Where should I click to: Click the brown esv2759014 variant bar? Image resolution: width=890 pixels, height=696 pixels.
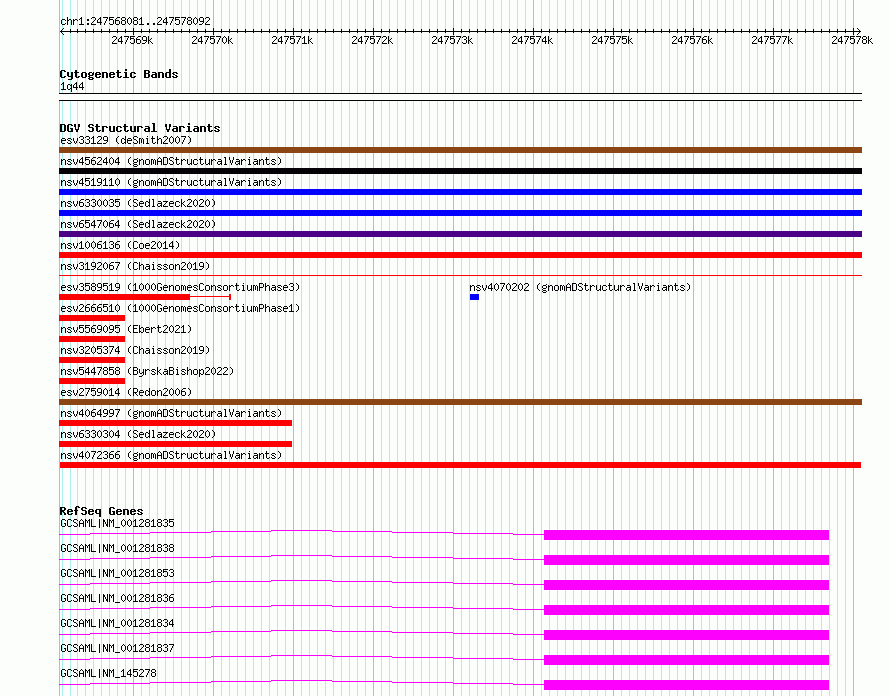click(x=460, y=402)
